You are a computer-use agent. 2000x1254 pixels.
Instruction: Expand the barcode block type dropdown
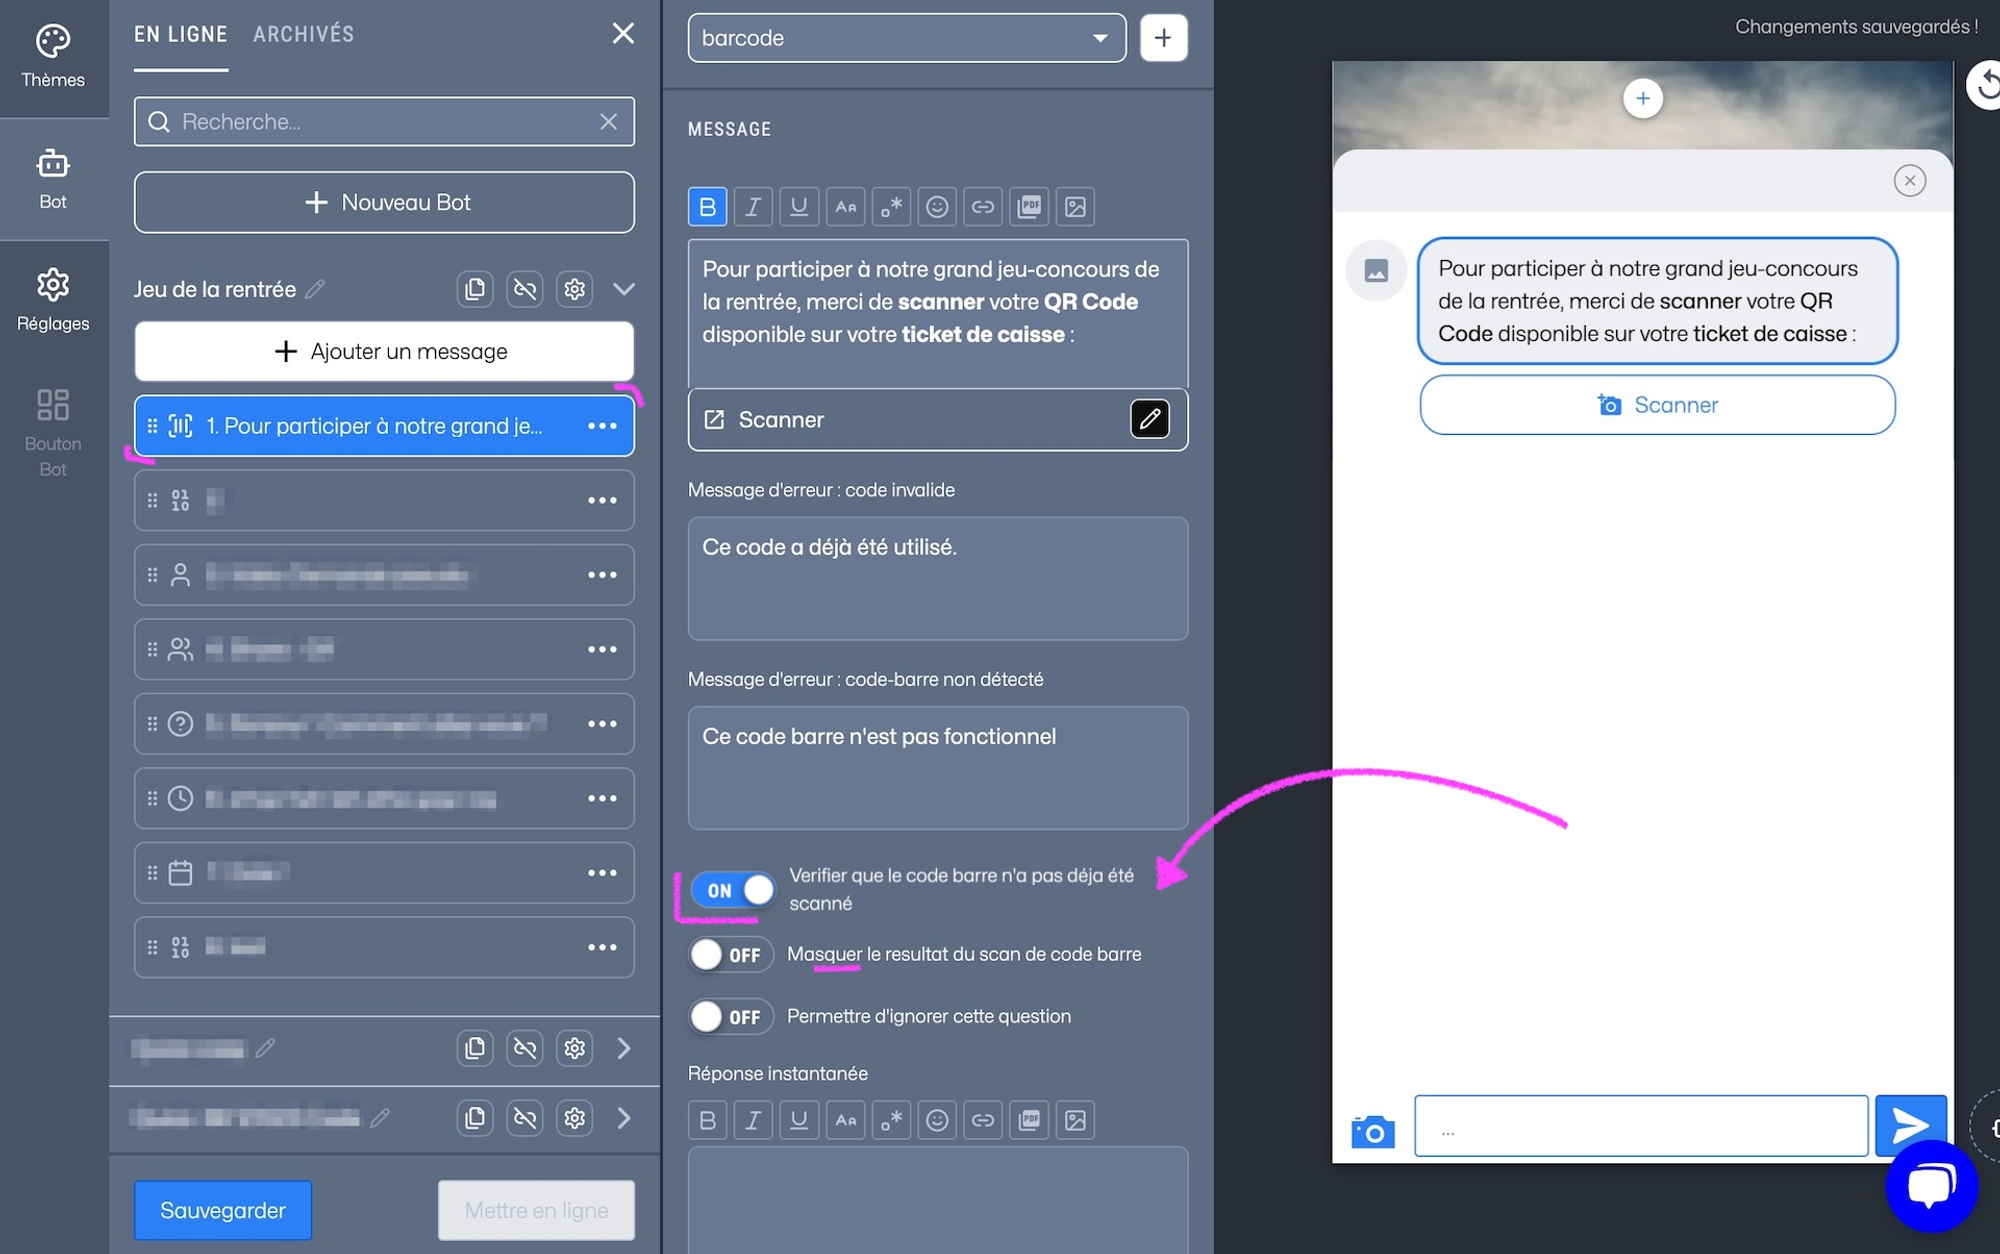1100,36
